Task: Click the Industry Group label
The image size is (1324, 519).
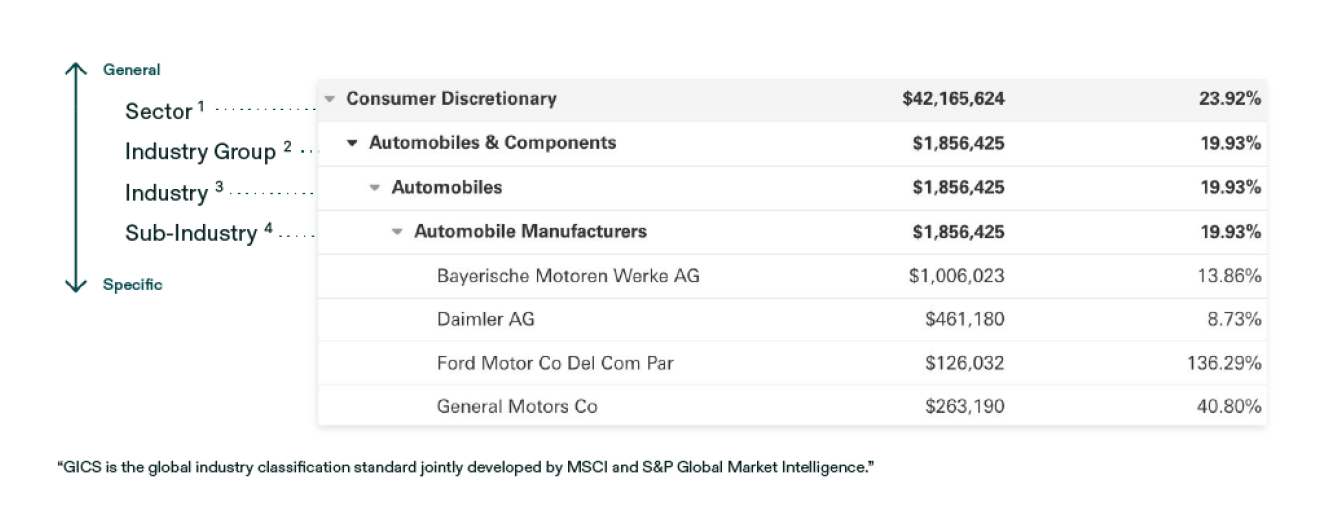Action: click(200, 152)
